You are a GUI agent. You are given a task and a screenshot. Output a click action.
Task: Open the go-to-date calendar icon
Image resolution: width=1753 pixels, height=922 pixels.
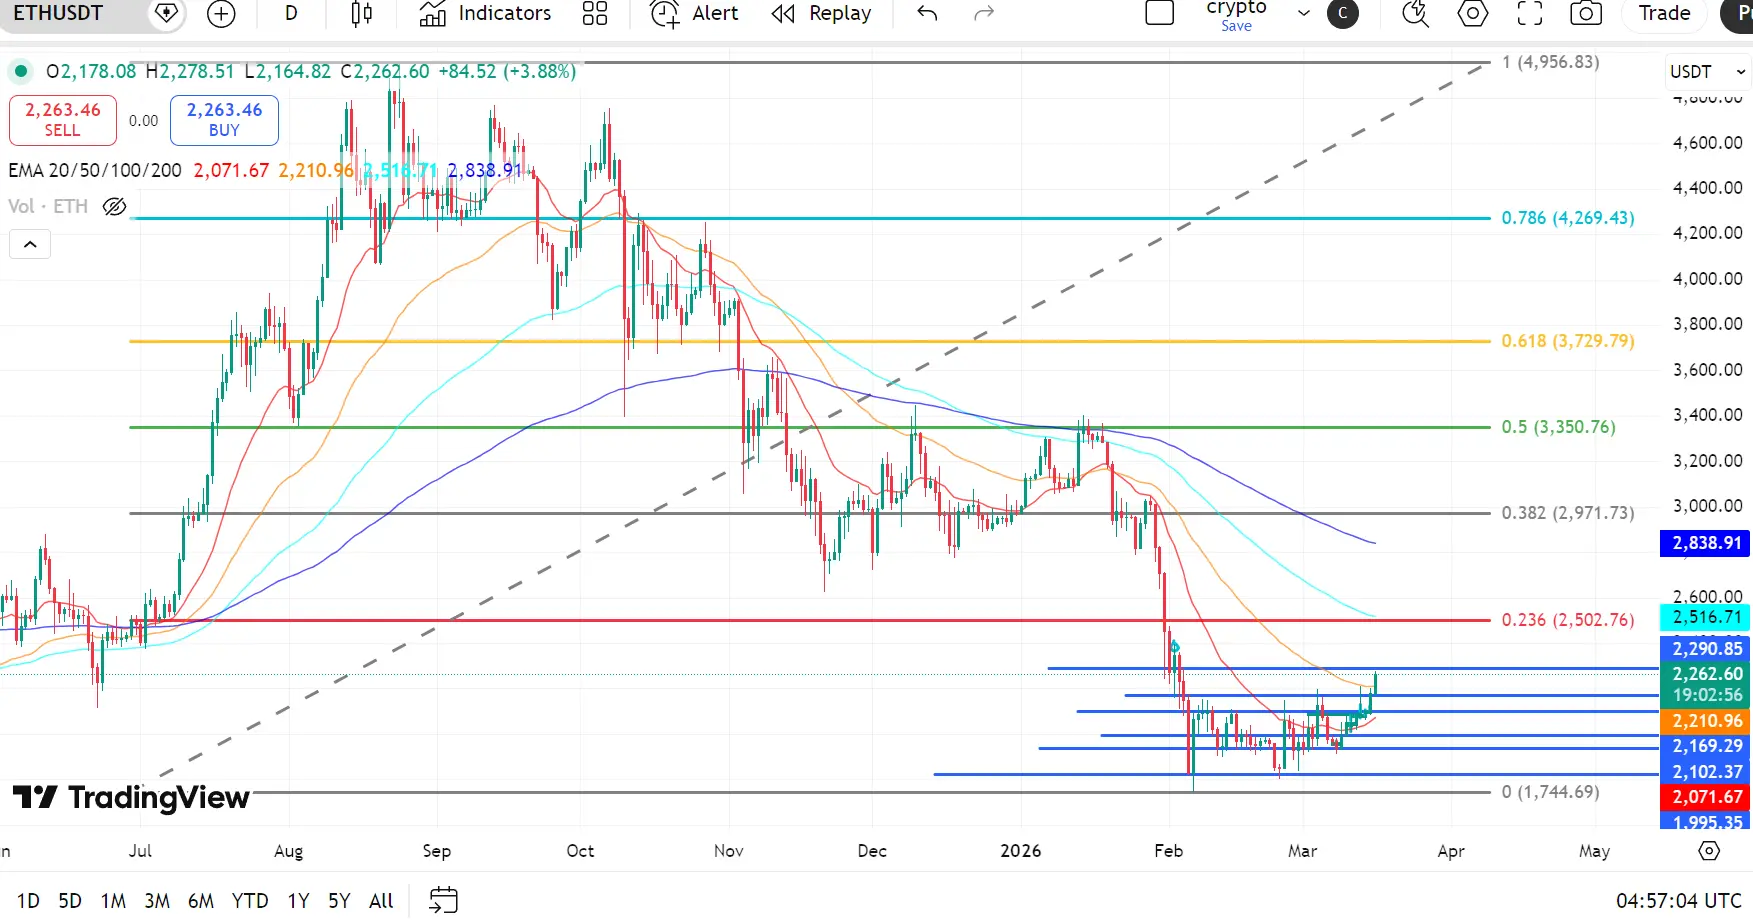(x=443, y=900)
